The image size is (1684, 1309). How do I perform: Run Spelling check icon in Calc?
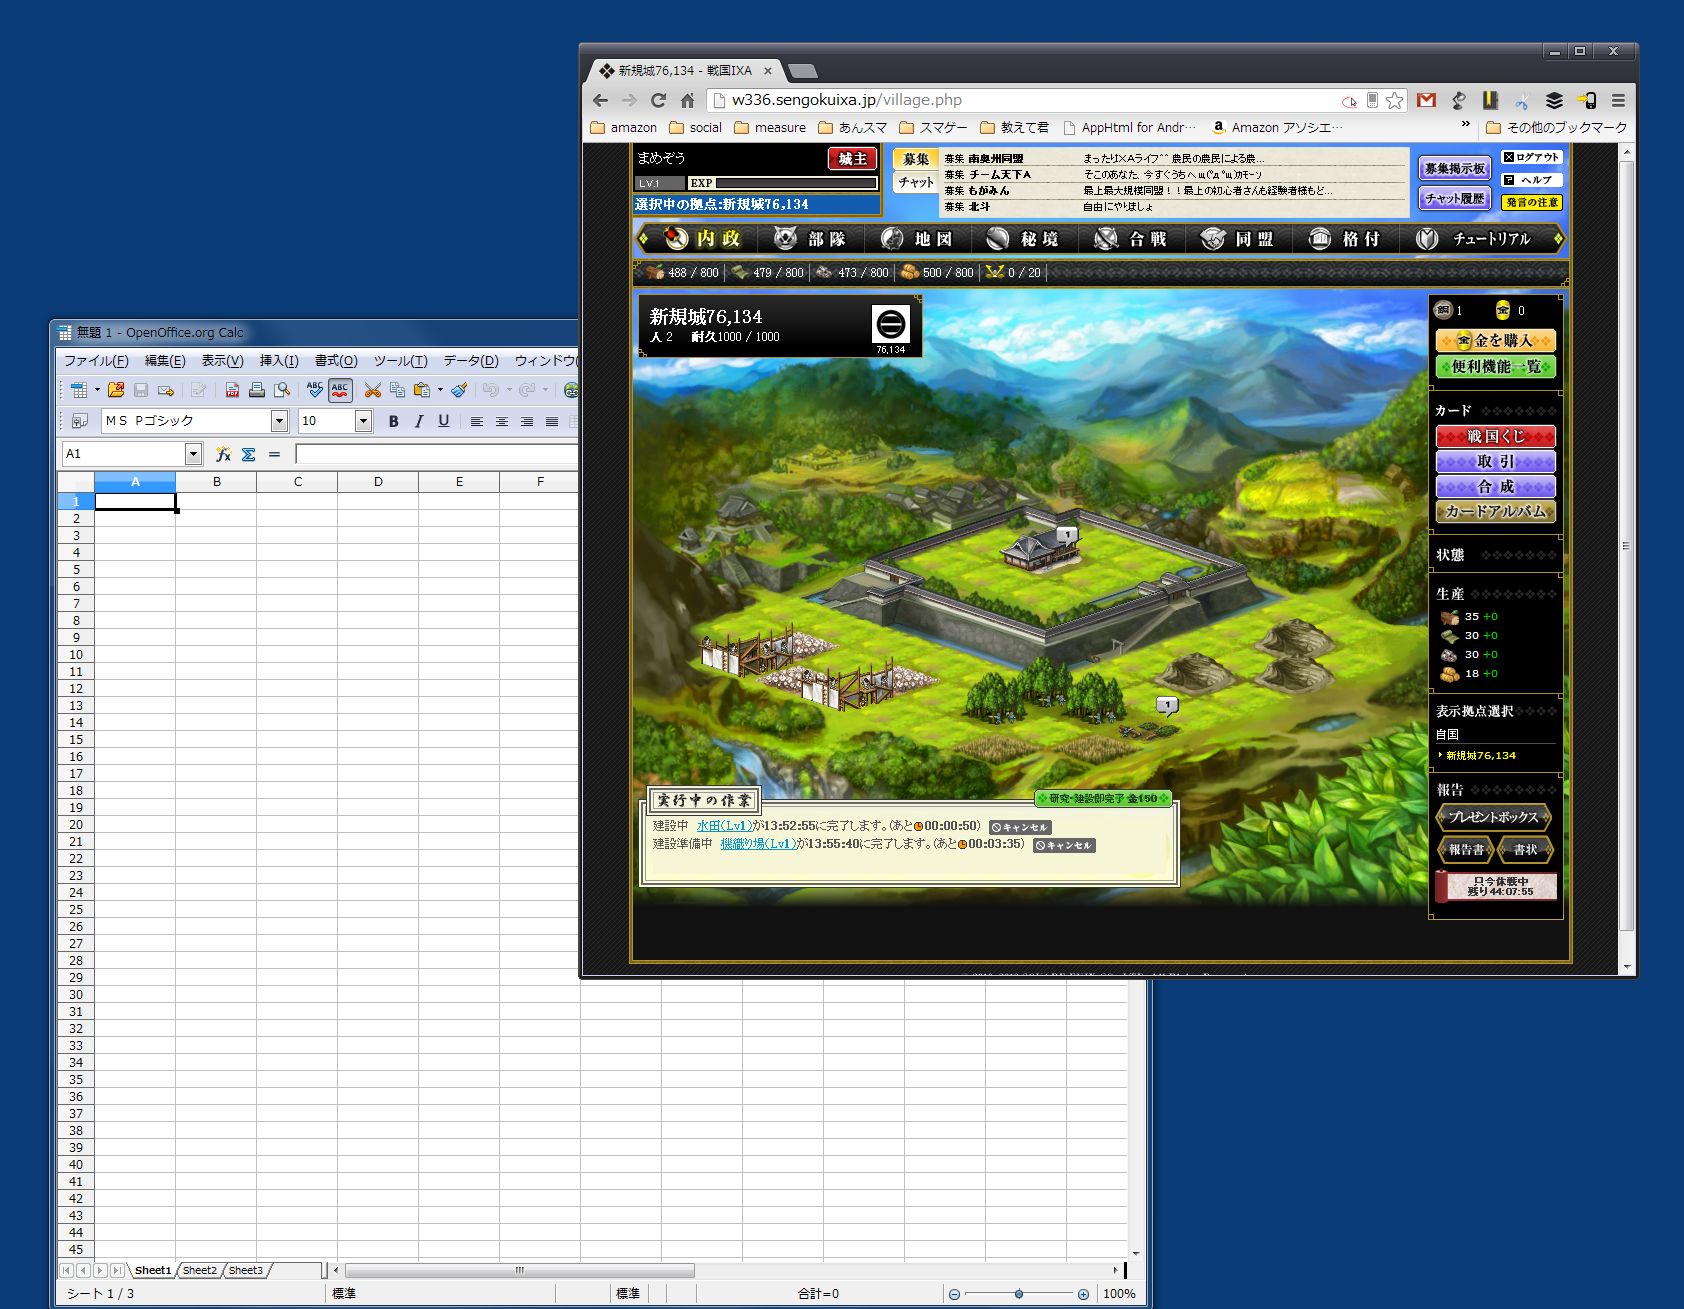tap(315, 390)
